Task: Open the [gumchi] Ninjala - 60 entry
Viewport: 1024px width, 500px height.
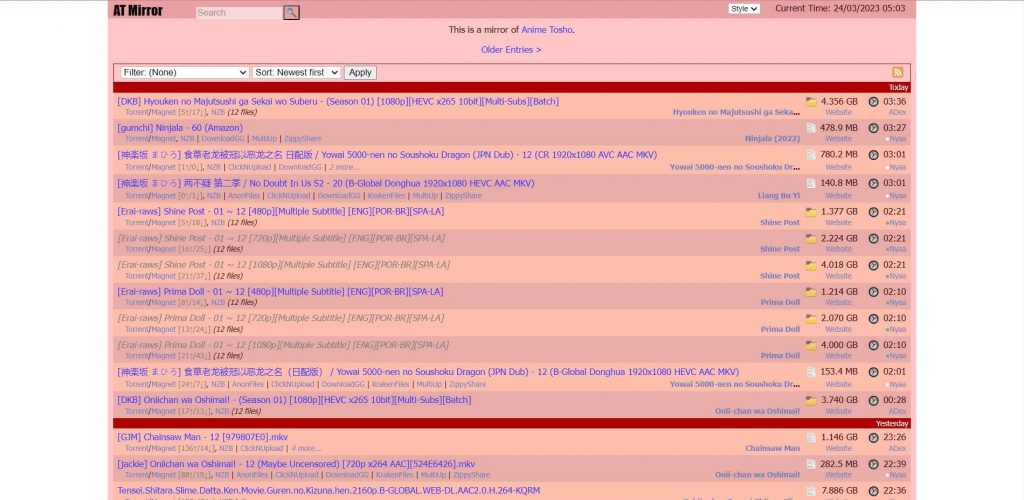Action: (180, 128)
